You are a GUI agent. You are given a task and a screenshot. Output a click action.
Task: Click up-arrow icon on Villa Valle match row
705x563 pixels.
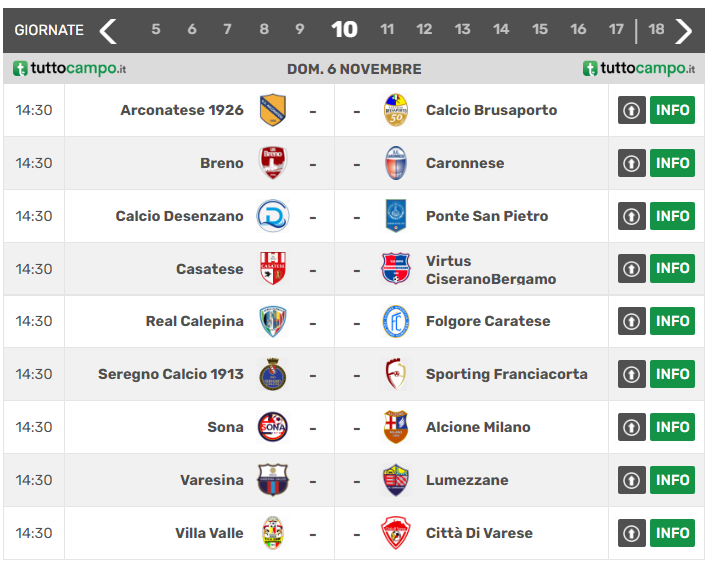tap(631, 533)
